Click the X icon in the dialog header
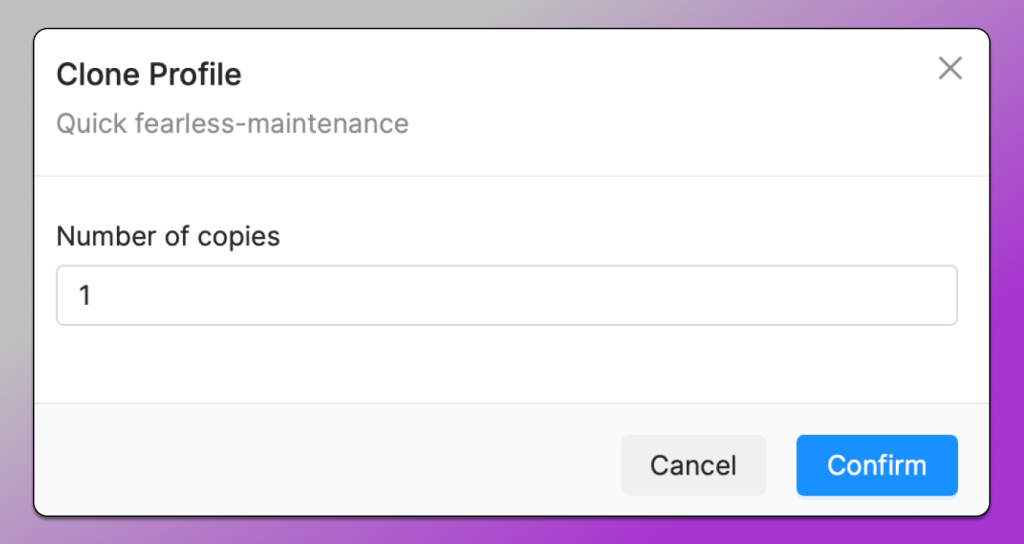The height and width of the screenshot is (544, 1024). point(949,68)
